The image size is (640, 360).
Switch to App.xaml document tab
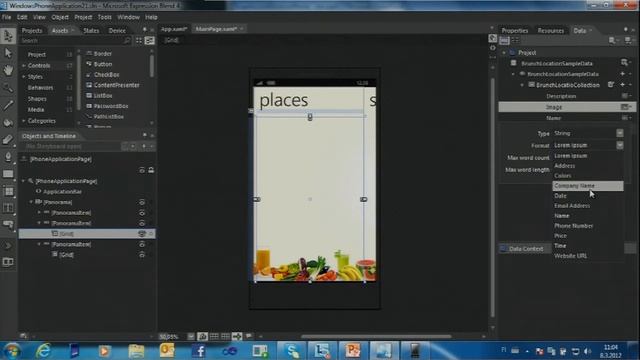coord(174,29)
